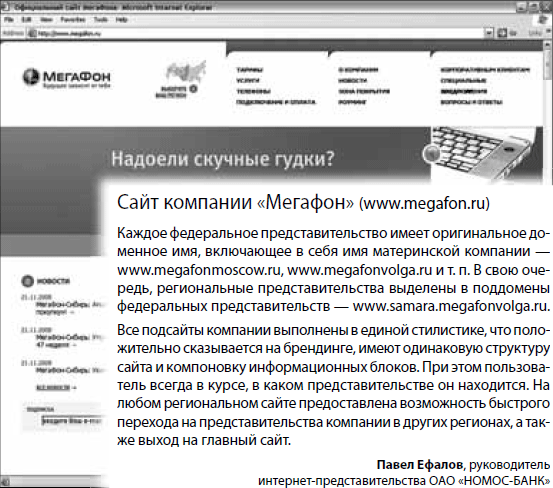The width and height of the screenshot is (553, 488).
Task: Click the Go button icon beside address bar
Action: coord(502,33)
